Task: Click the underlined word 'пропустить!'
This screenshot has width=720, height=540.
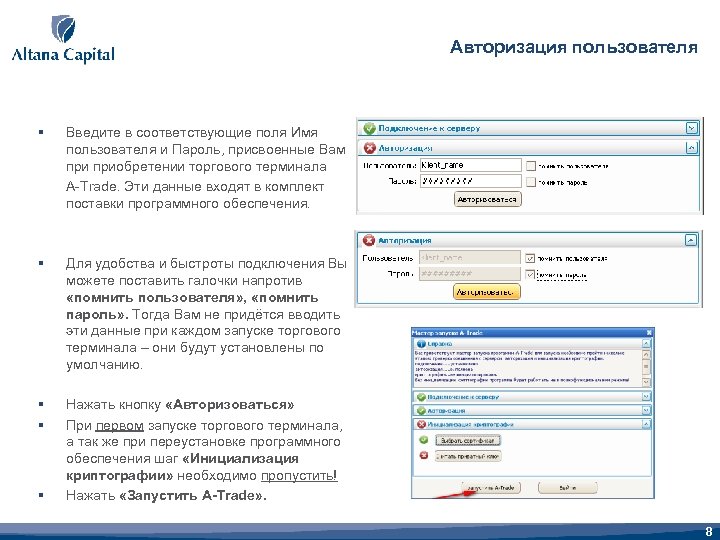Action: tap(299, 475)
